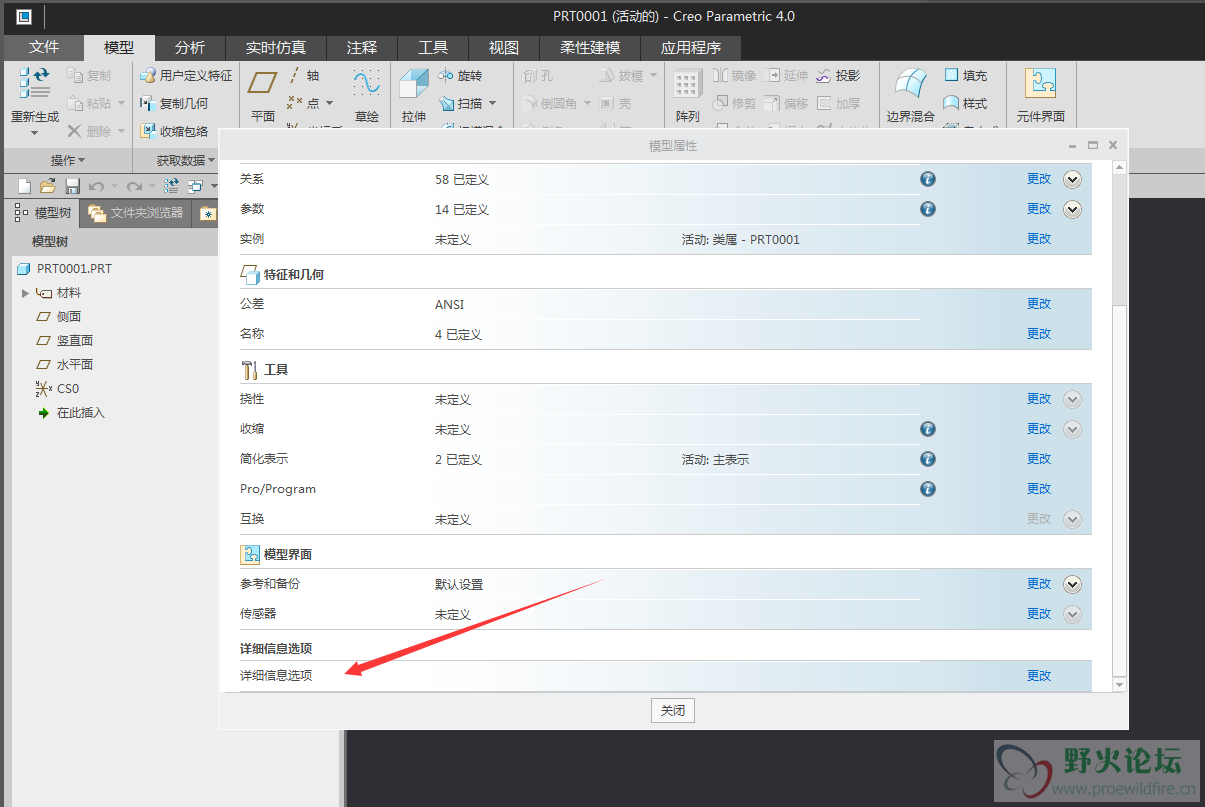This screenshot has width=1205, height=807.
Task: Expand the 挠性 row chevron
Action: click(1072, 400)
